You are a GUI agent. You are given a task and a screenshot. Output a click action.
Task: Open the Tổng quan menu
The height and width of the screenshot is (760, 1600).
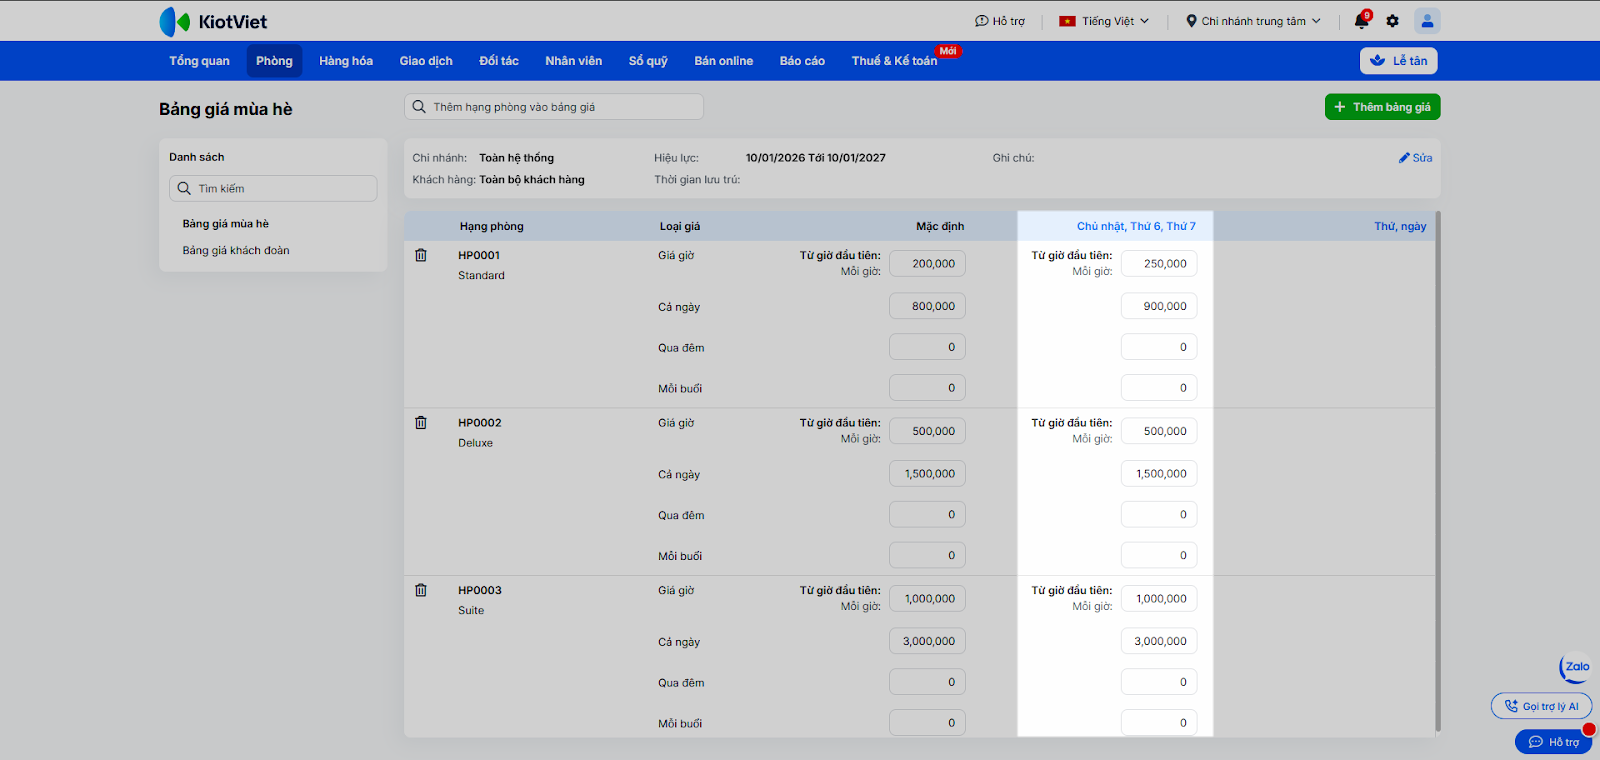199,61
